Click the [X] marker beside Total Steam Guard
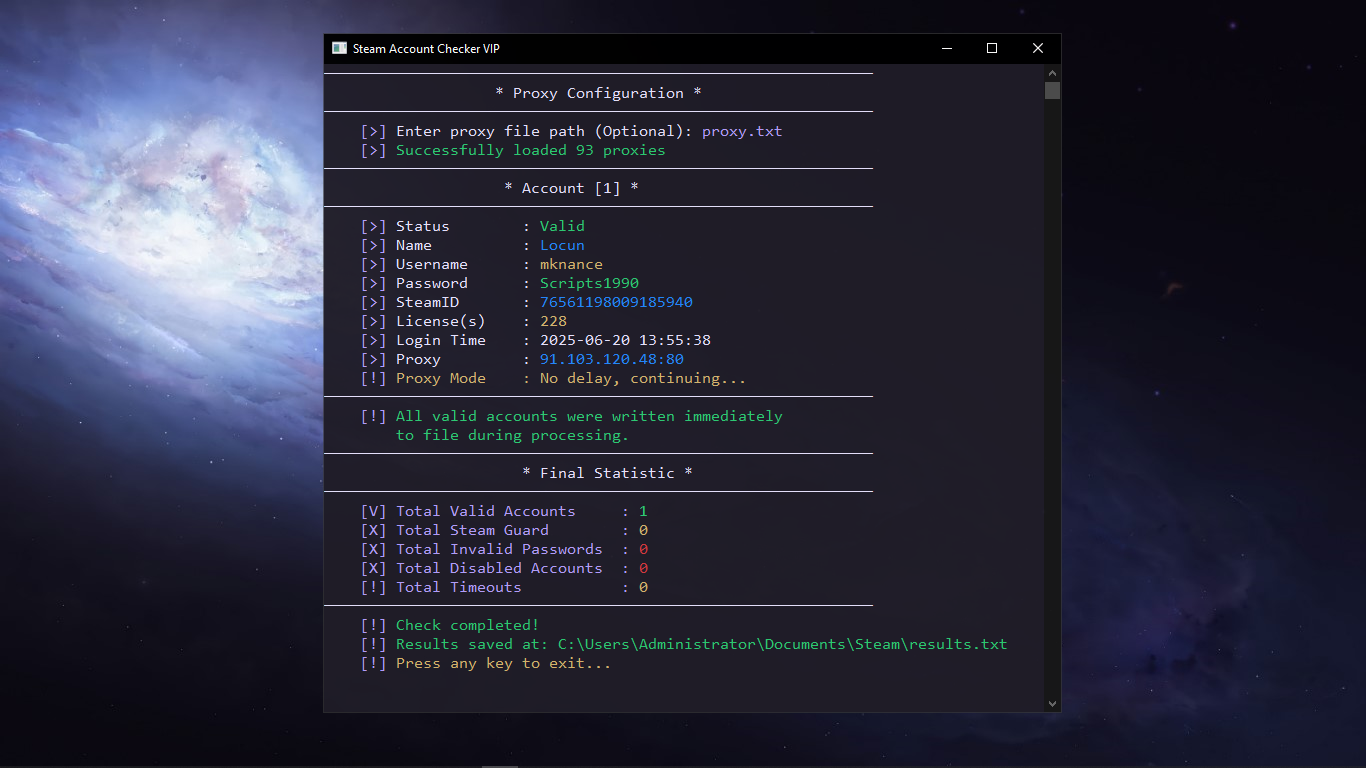This screenshot has height=768, width=1366. coord(372,529)
